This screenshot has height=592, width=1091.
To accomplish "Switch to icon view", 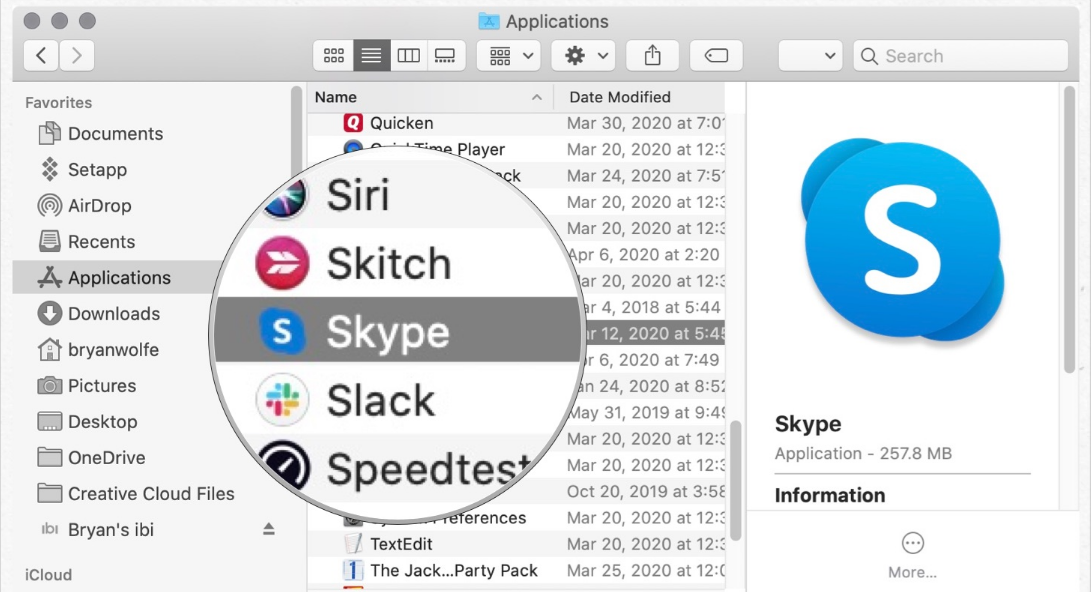I will (334, 56).
